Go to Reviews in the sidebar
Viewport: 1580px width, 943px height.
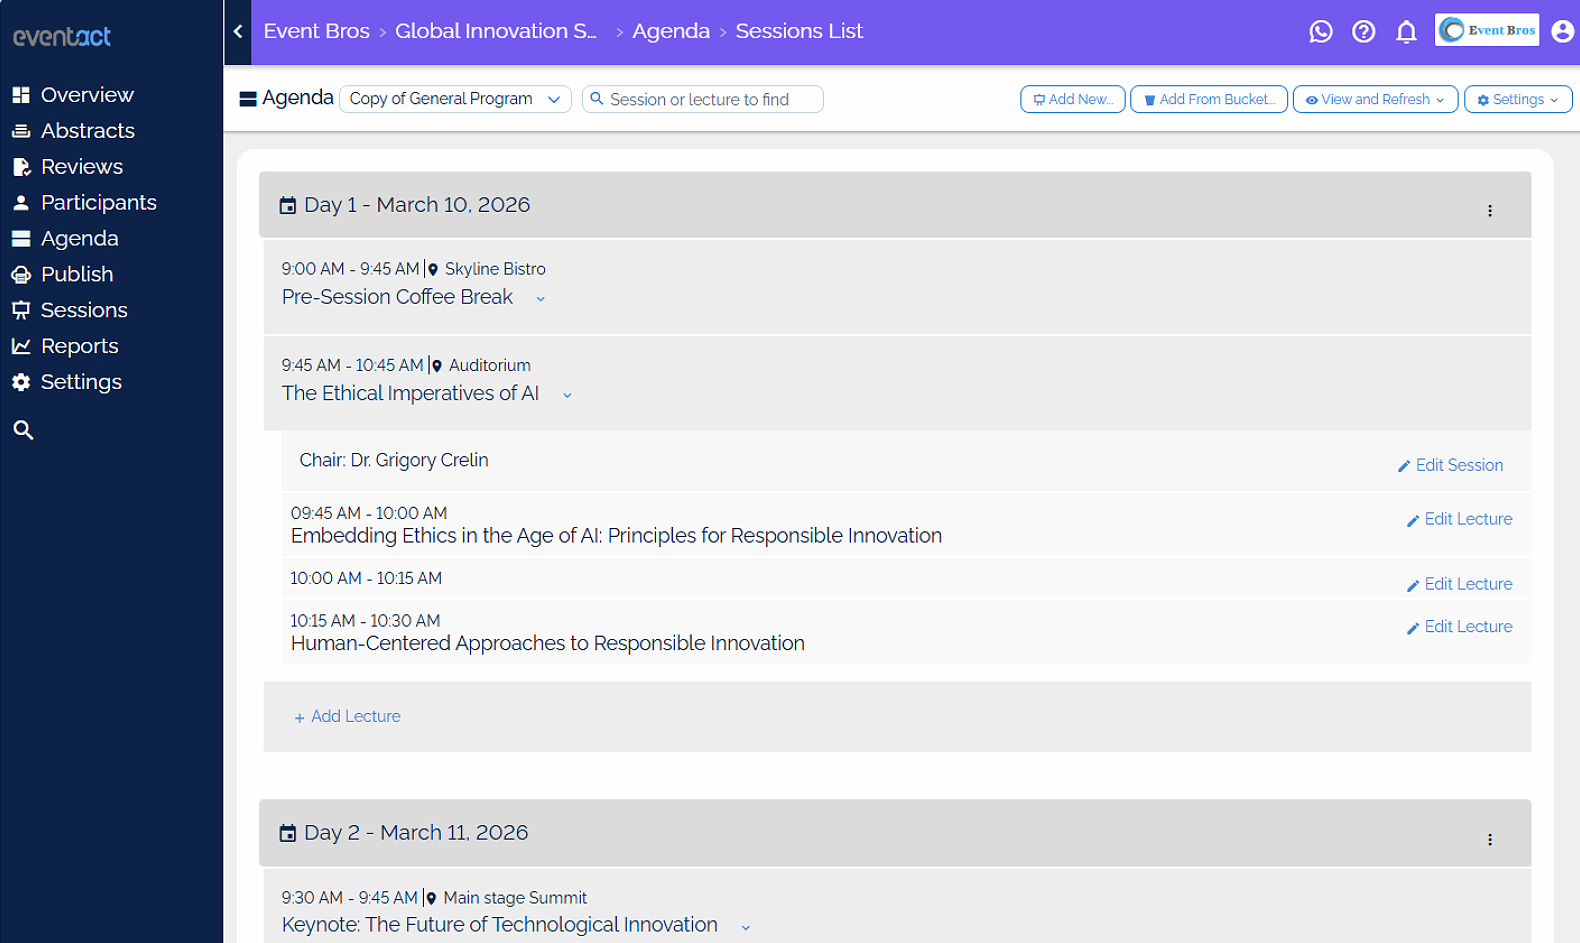pyautogui.click(x=82, y=167)
